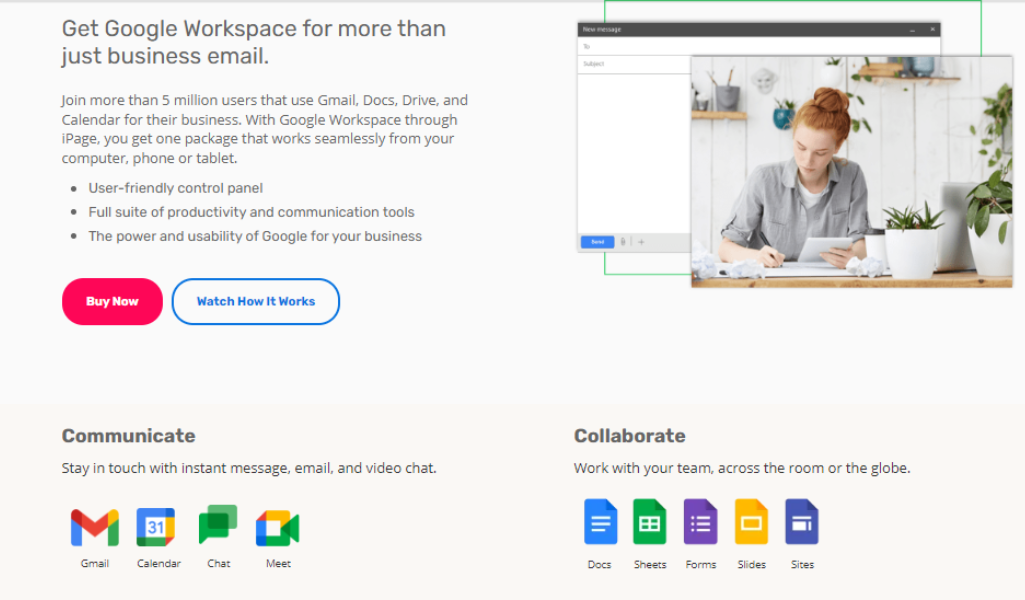Select the Google Sheets icon
The image size is (1025, 600).
tap(650, 522)
